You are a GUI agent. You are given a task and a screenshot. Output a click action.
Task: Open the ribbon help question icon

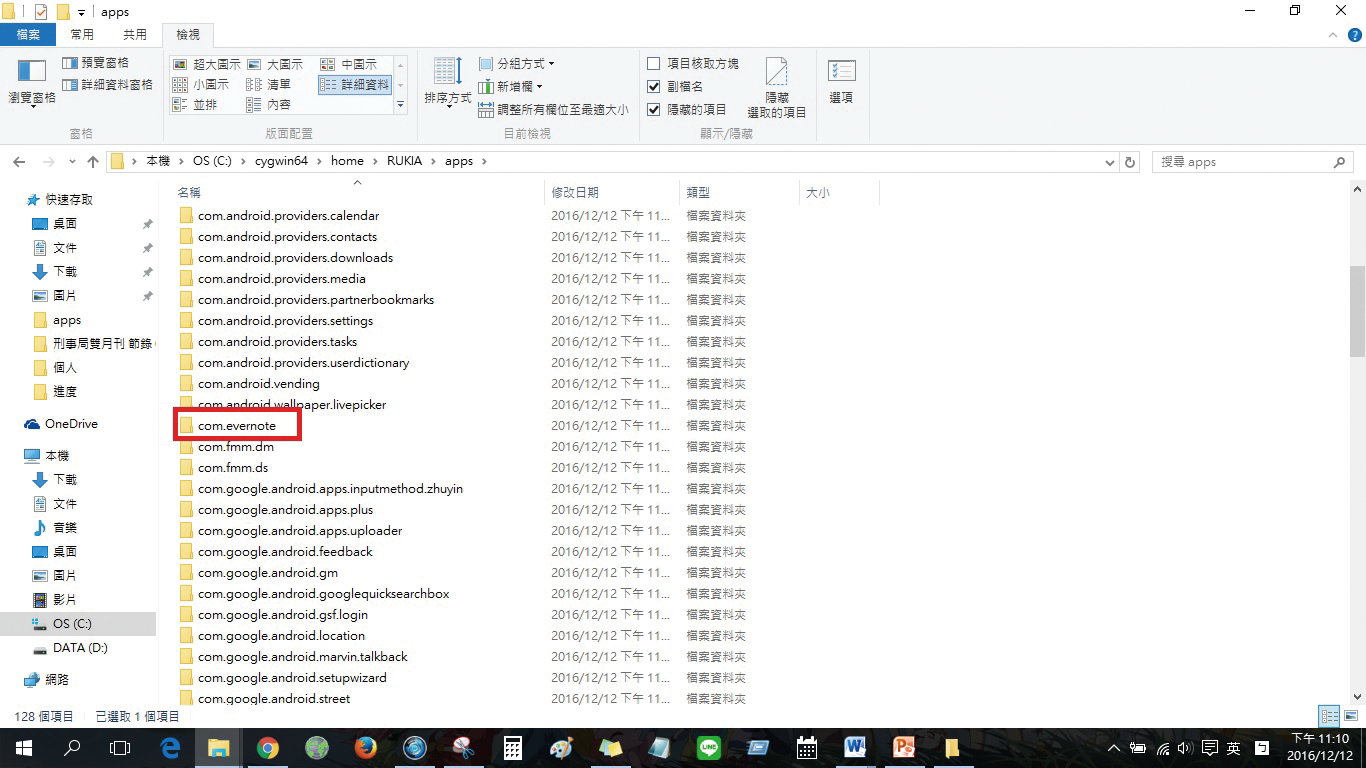point(1355,35)
